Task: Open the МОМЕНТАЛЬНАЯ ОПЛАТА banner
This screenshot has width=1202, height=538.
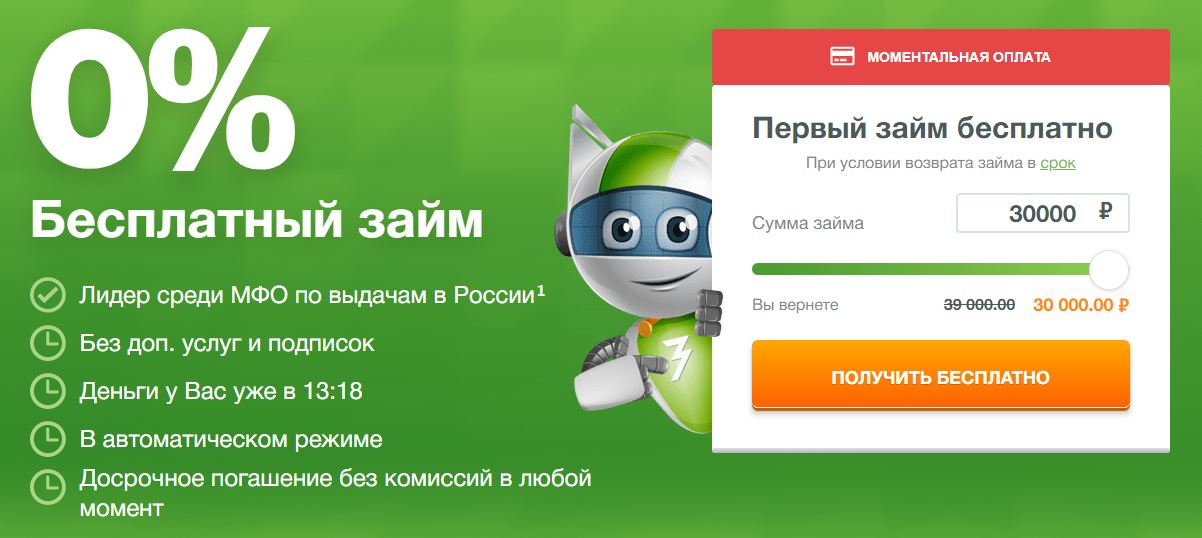Action: pyautogui.click(x=940, y=57)
